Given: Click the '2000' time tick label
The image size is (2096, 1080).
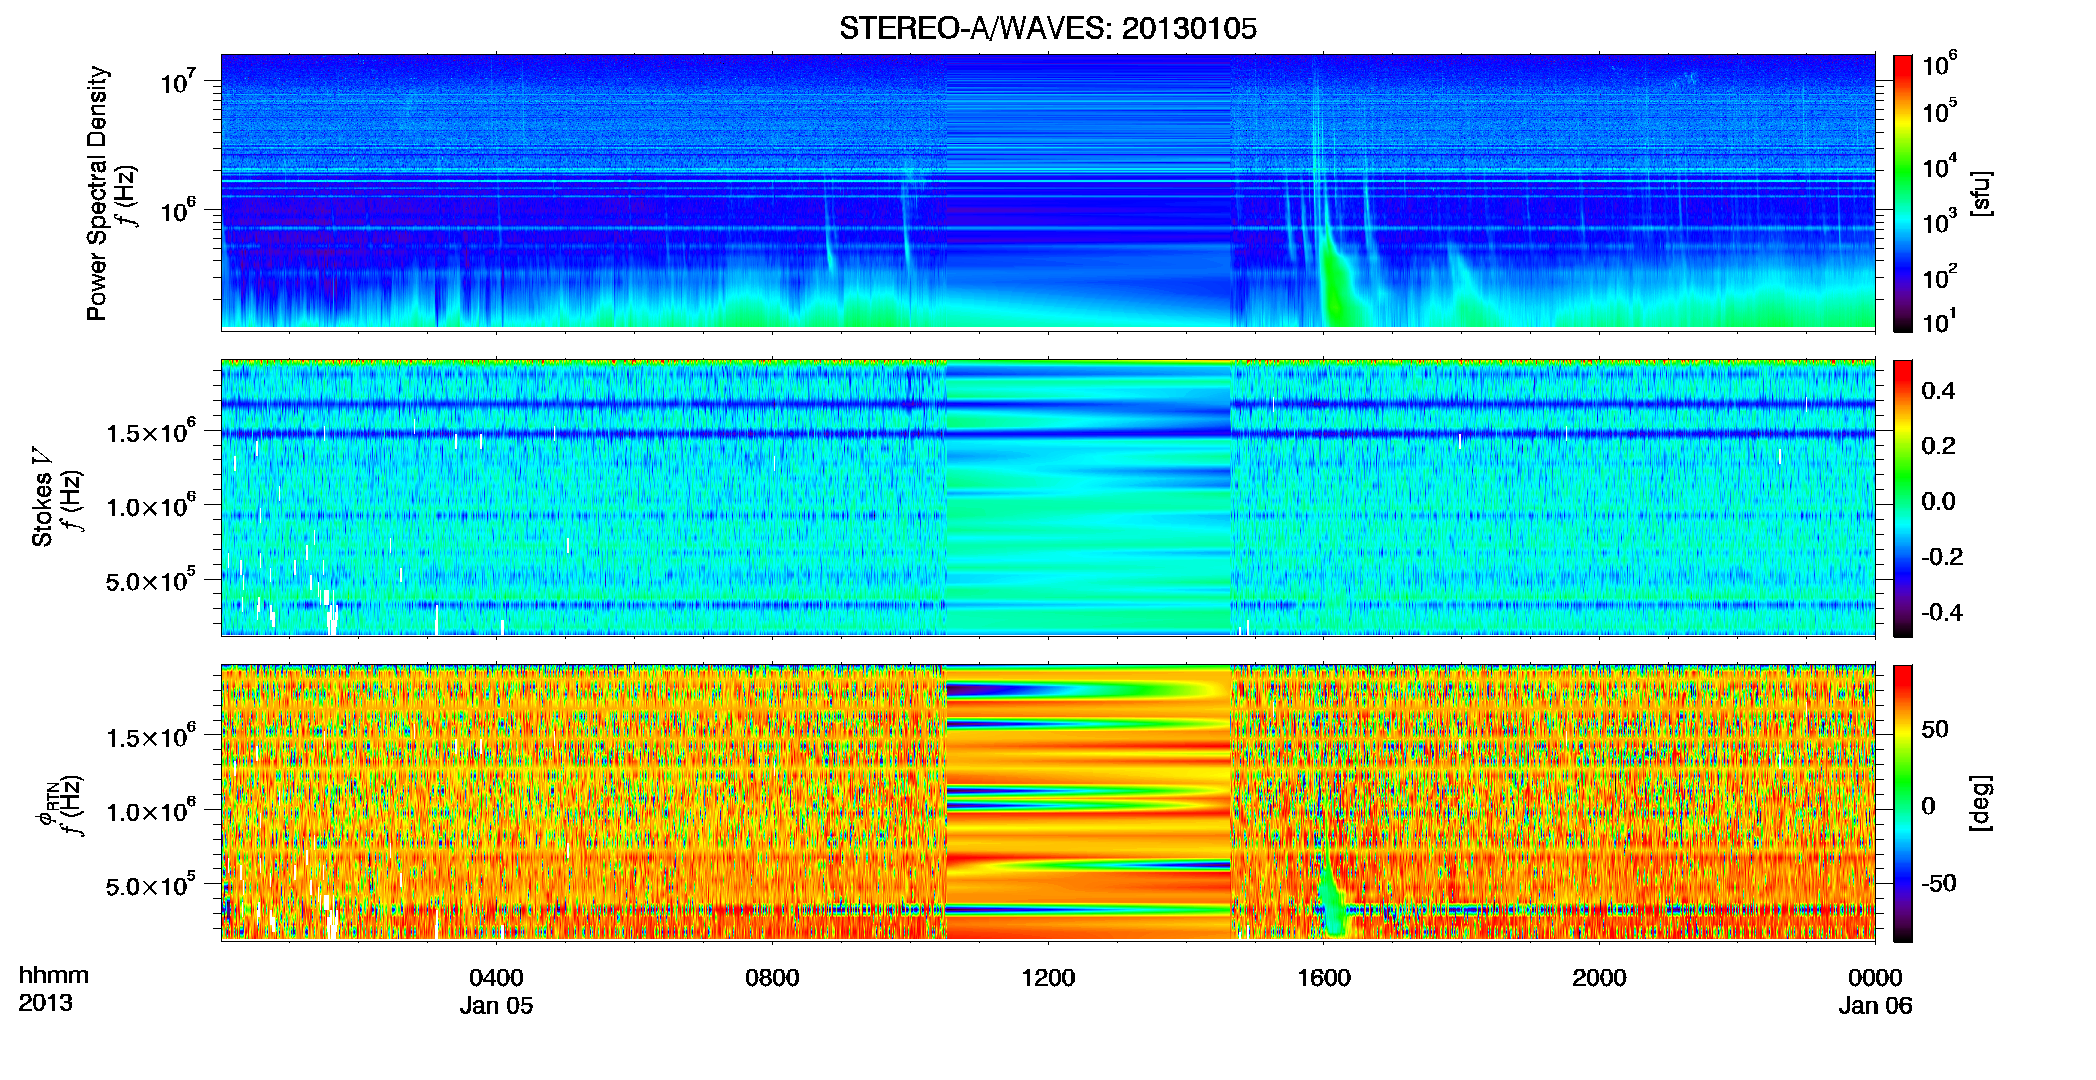Looking at the screenshot, I should [x=1599, y=977].
